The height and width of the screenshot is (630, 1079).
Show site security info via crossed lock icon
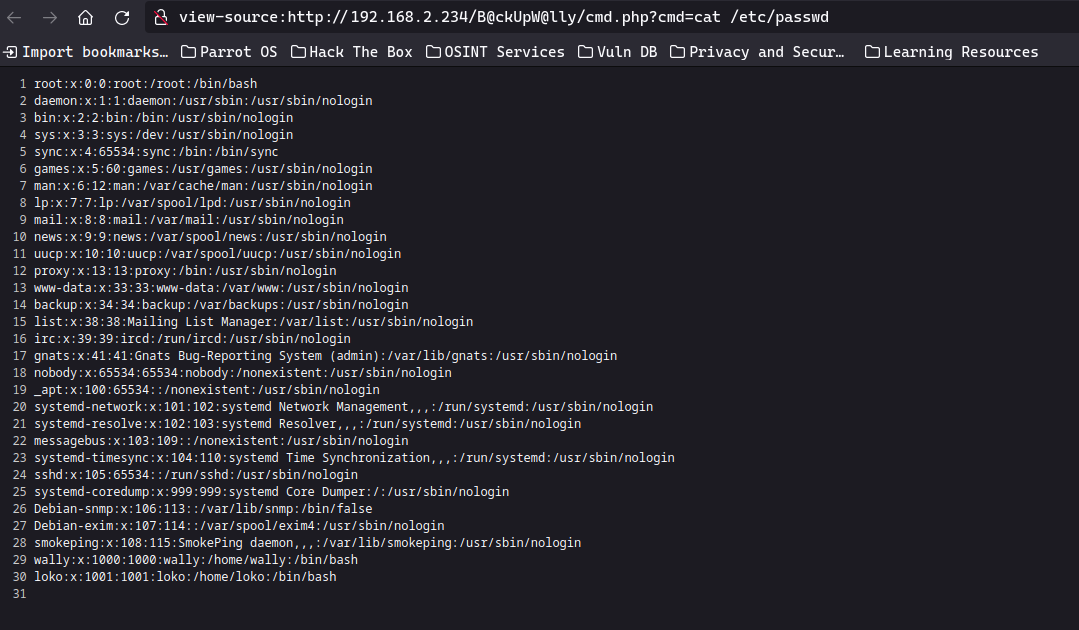[x=161, y=17]
